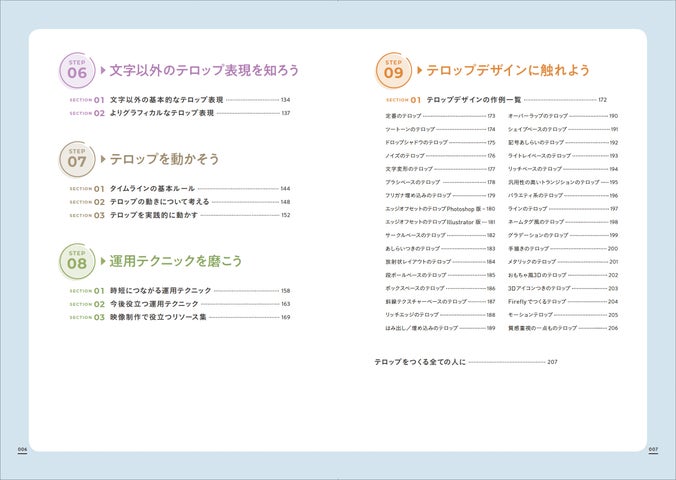Click entry 'モーションテロップ'
Image resolution: width=676 pixels, height=480 pixels.
click(530, 315)
